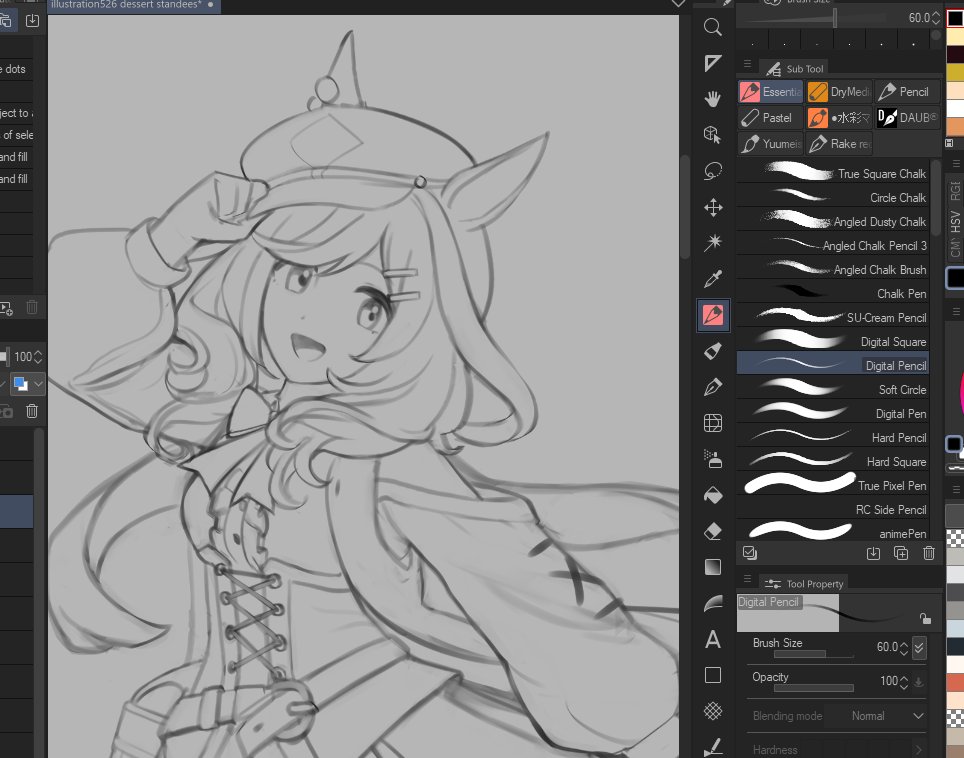Screen dimensions: 964x758
Task: Select the Hand move tool
Action: [713, 98]
